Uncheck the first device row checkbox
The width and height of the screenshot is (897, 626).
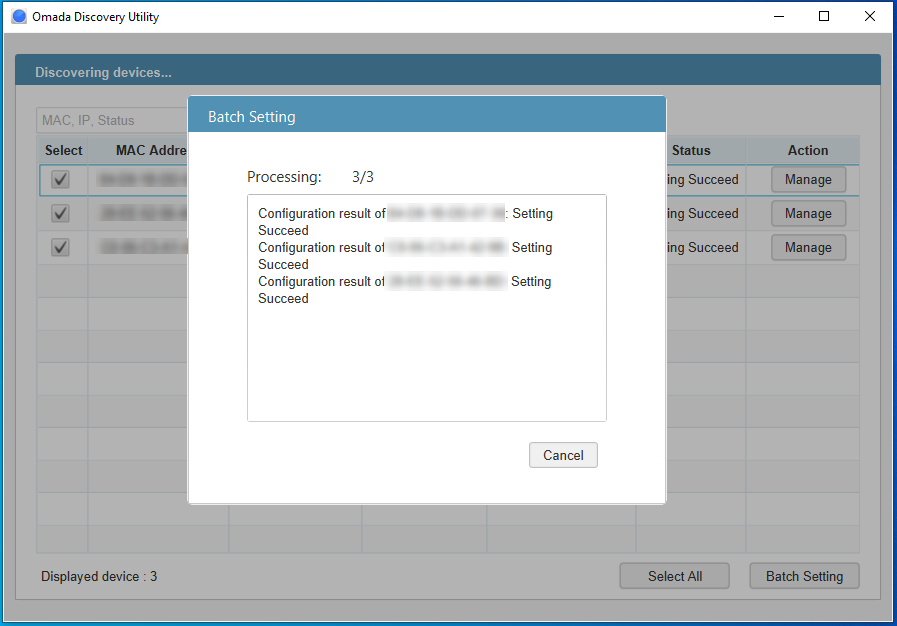[x=61, y=180]
